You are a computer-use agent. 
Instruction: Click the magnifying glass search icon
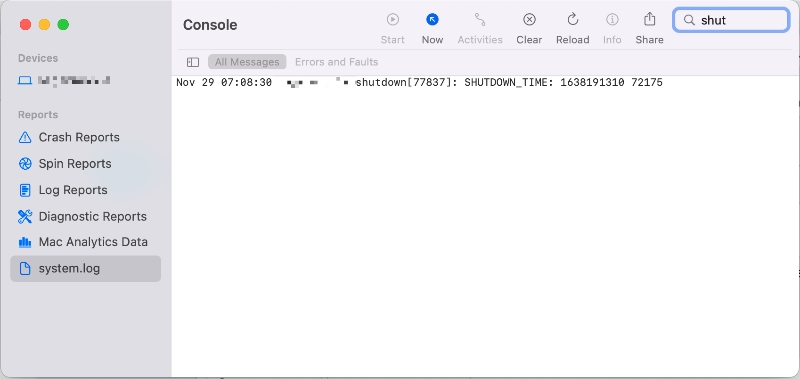(x=689, y=20)
